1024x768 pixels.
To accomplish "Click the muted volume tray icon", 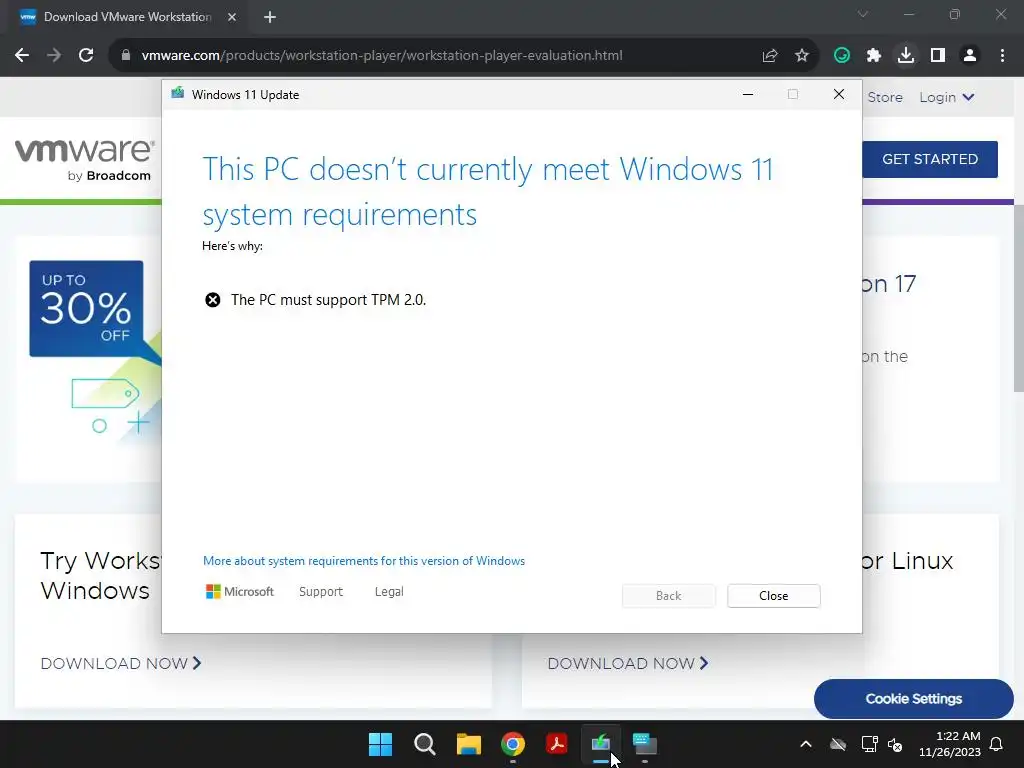I will tap(895, 744).
